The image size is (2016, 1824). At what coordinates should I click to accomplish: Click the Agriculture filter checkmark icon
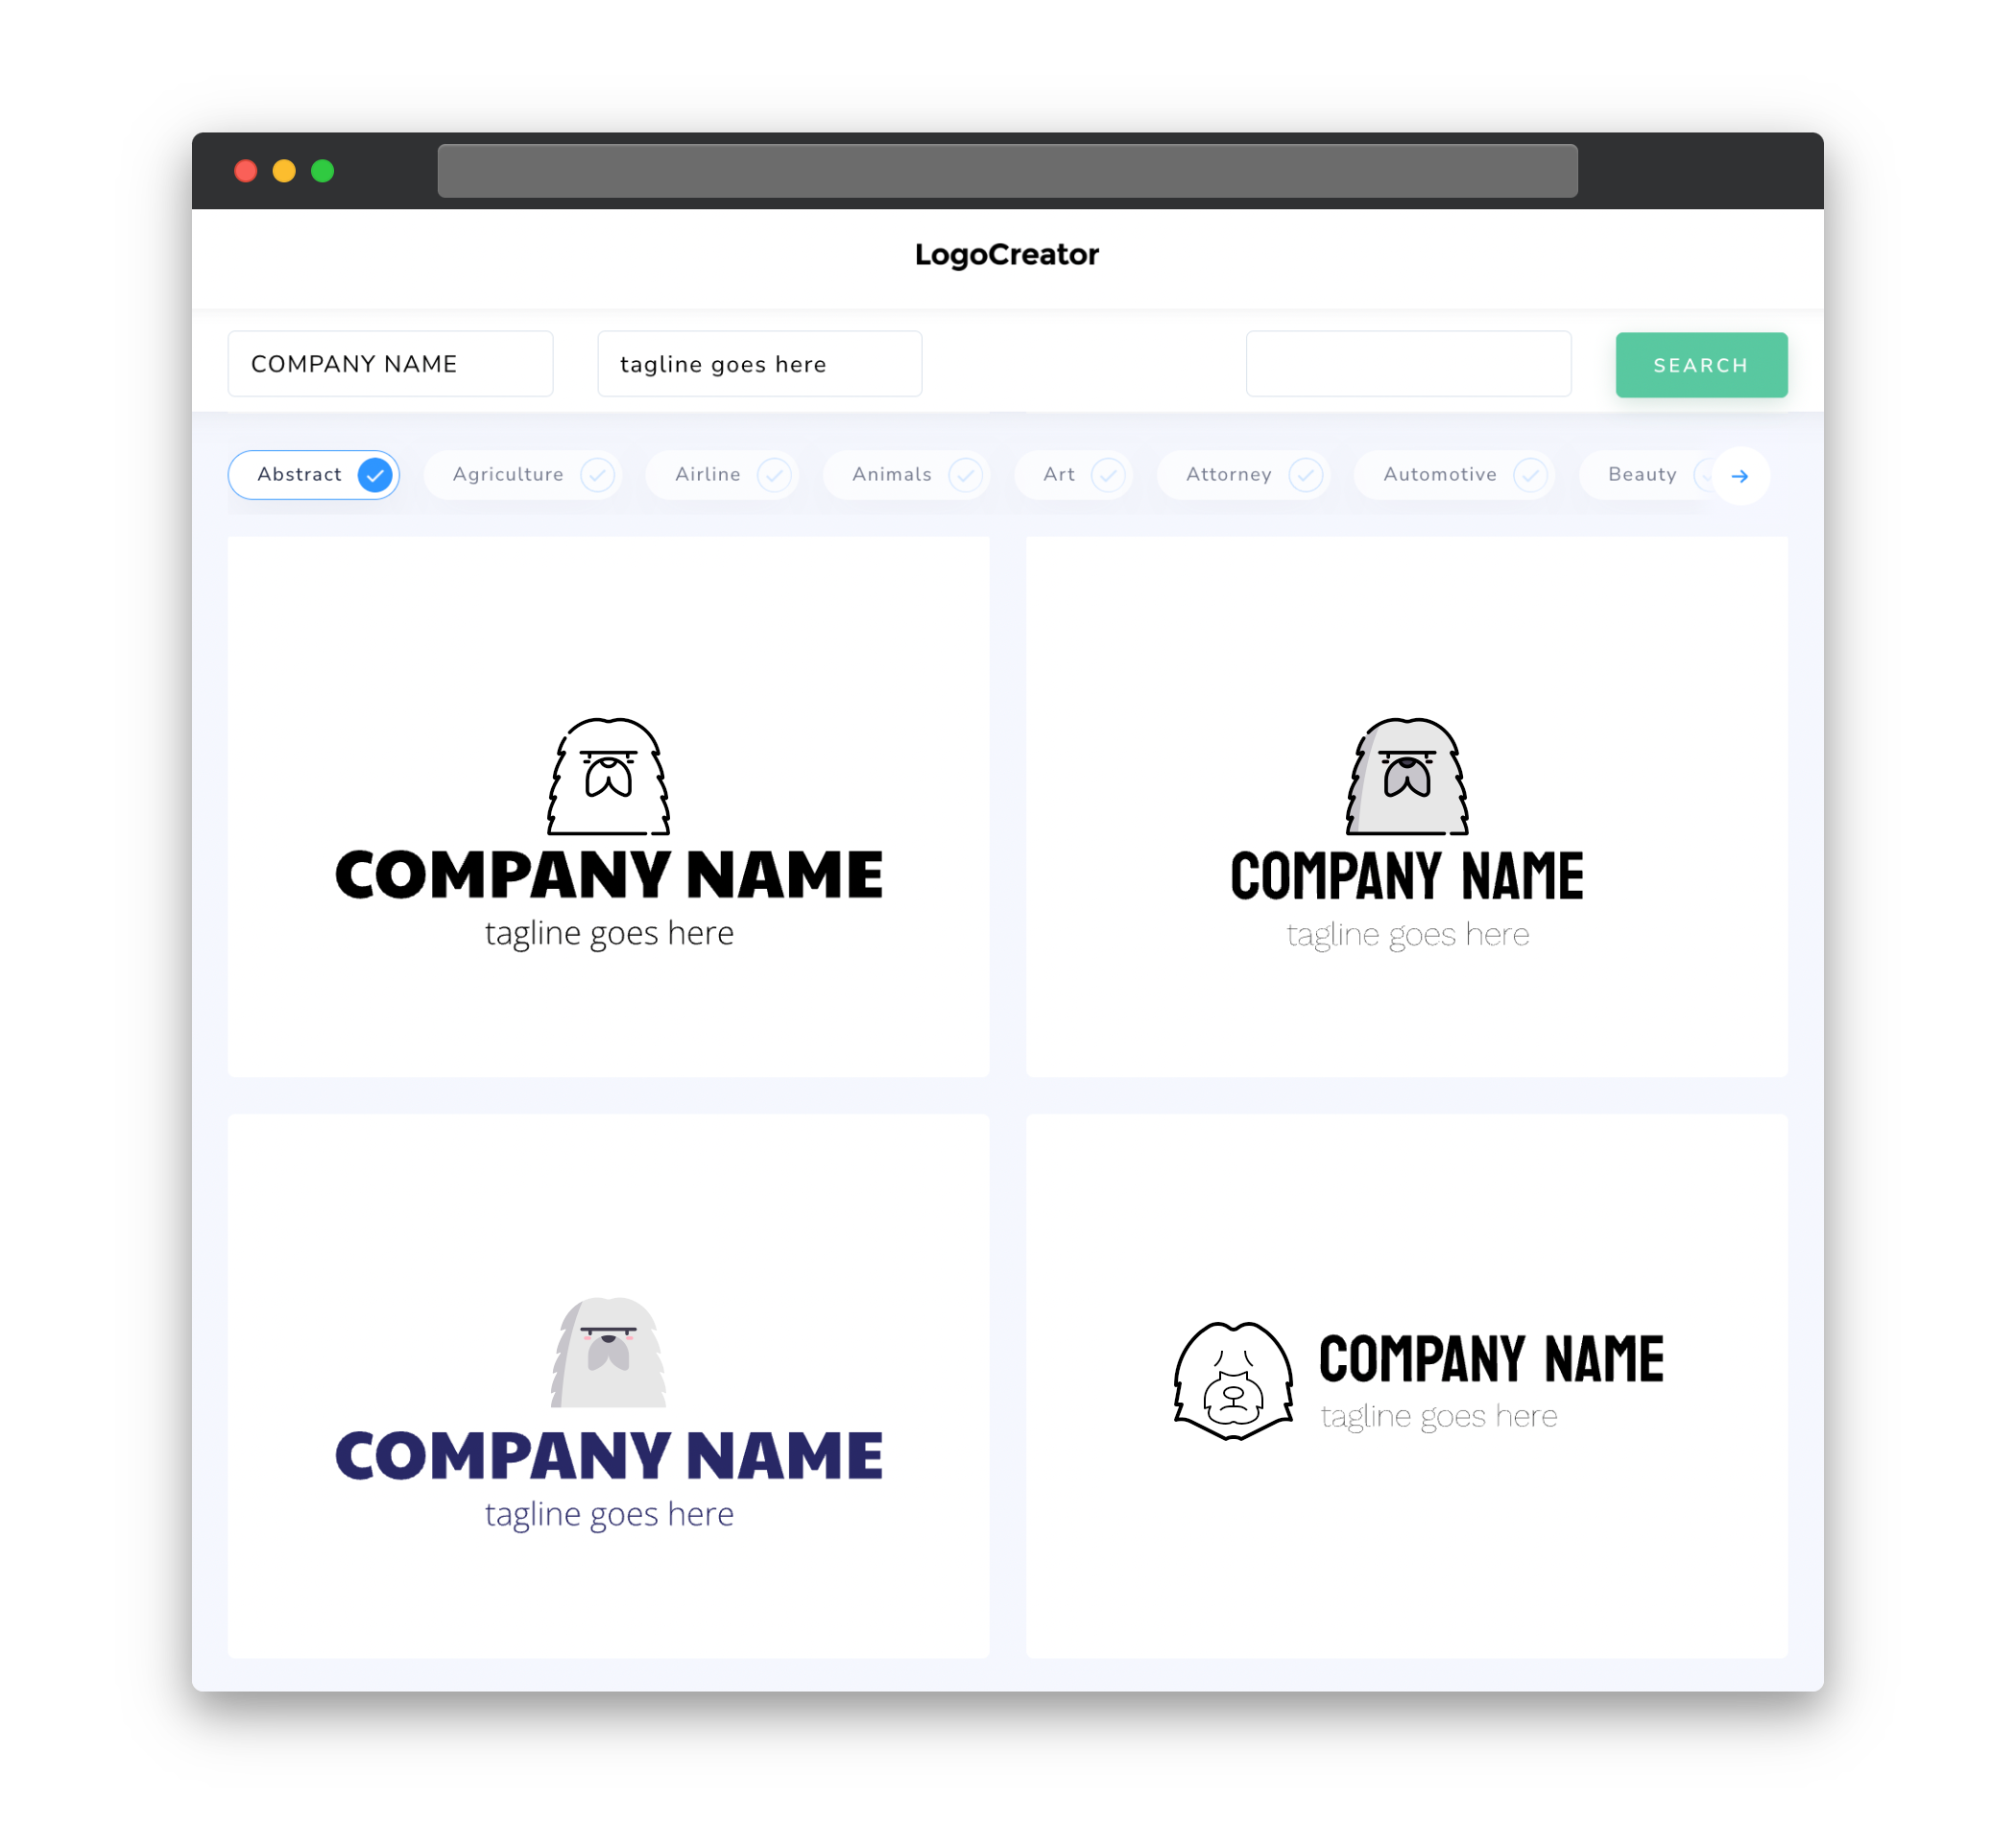tap(597, 474)
